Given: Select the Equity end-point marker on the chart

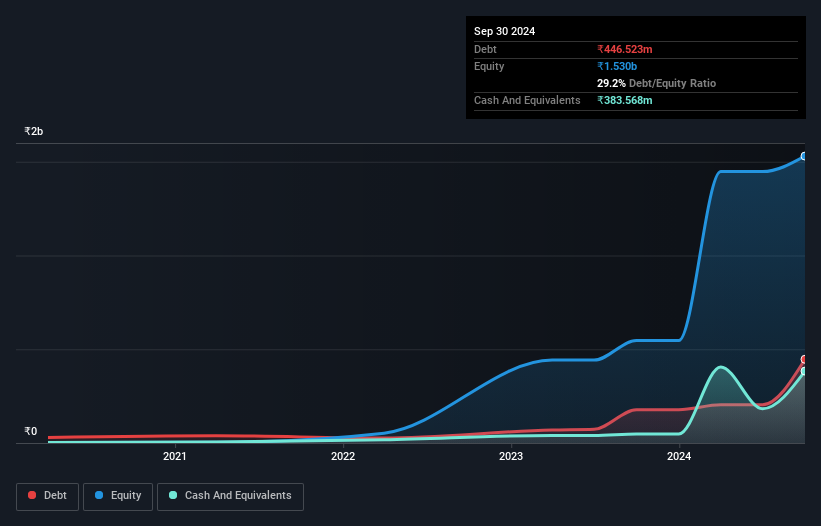Looking at the screenshot, I should [x=804, y=156].
